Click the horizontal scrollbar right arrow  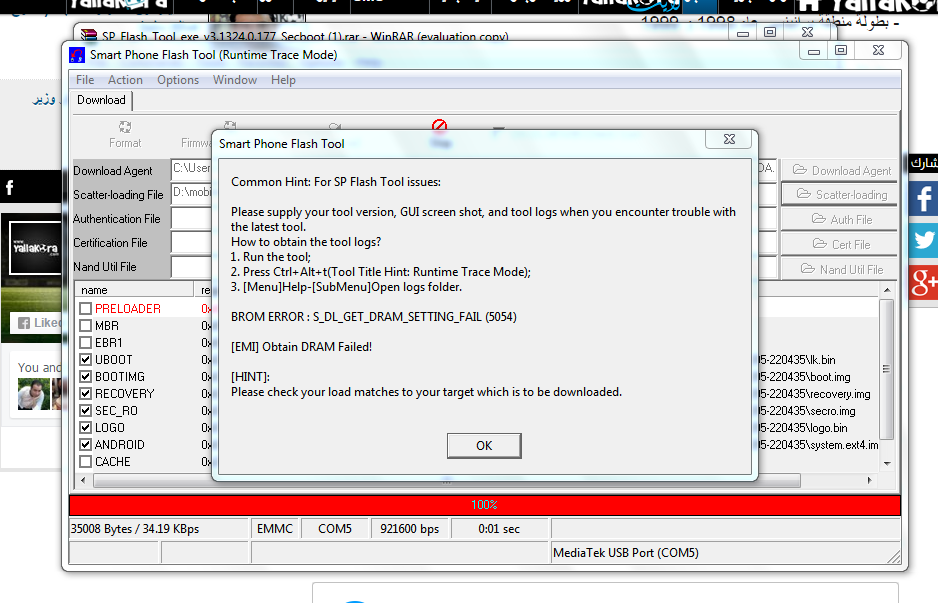point(870,480)
